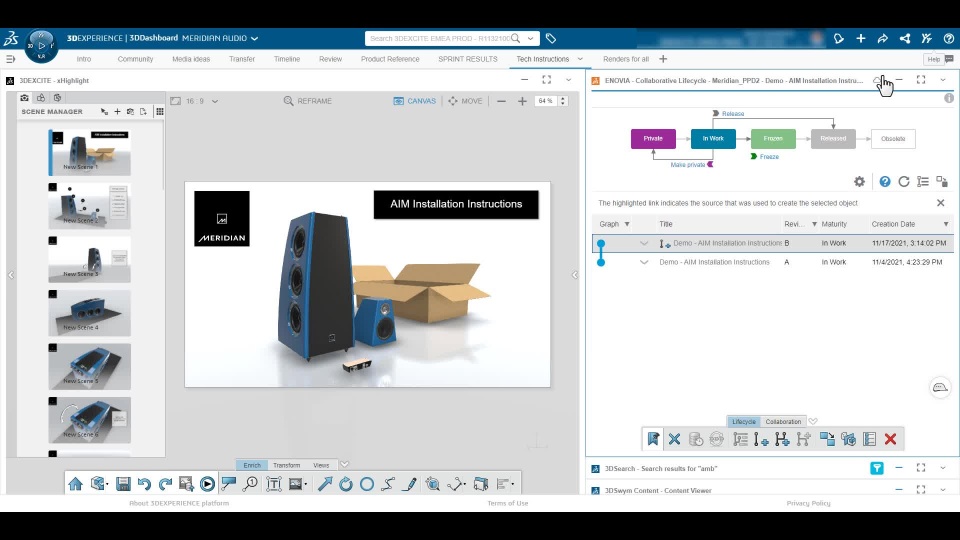Click the render image export icon
The image size is (960, 540).
(186, 484)
